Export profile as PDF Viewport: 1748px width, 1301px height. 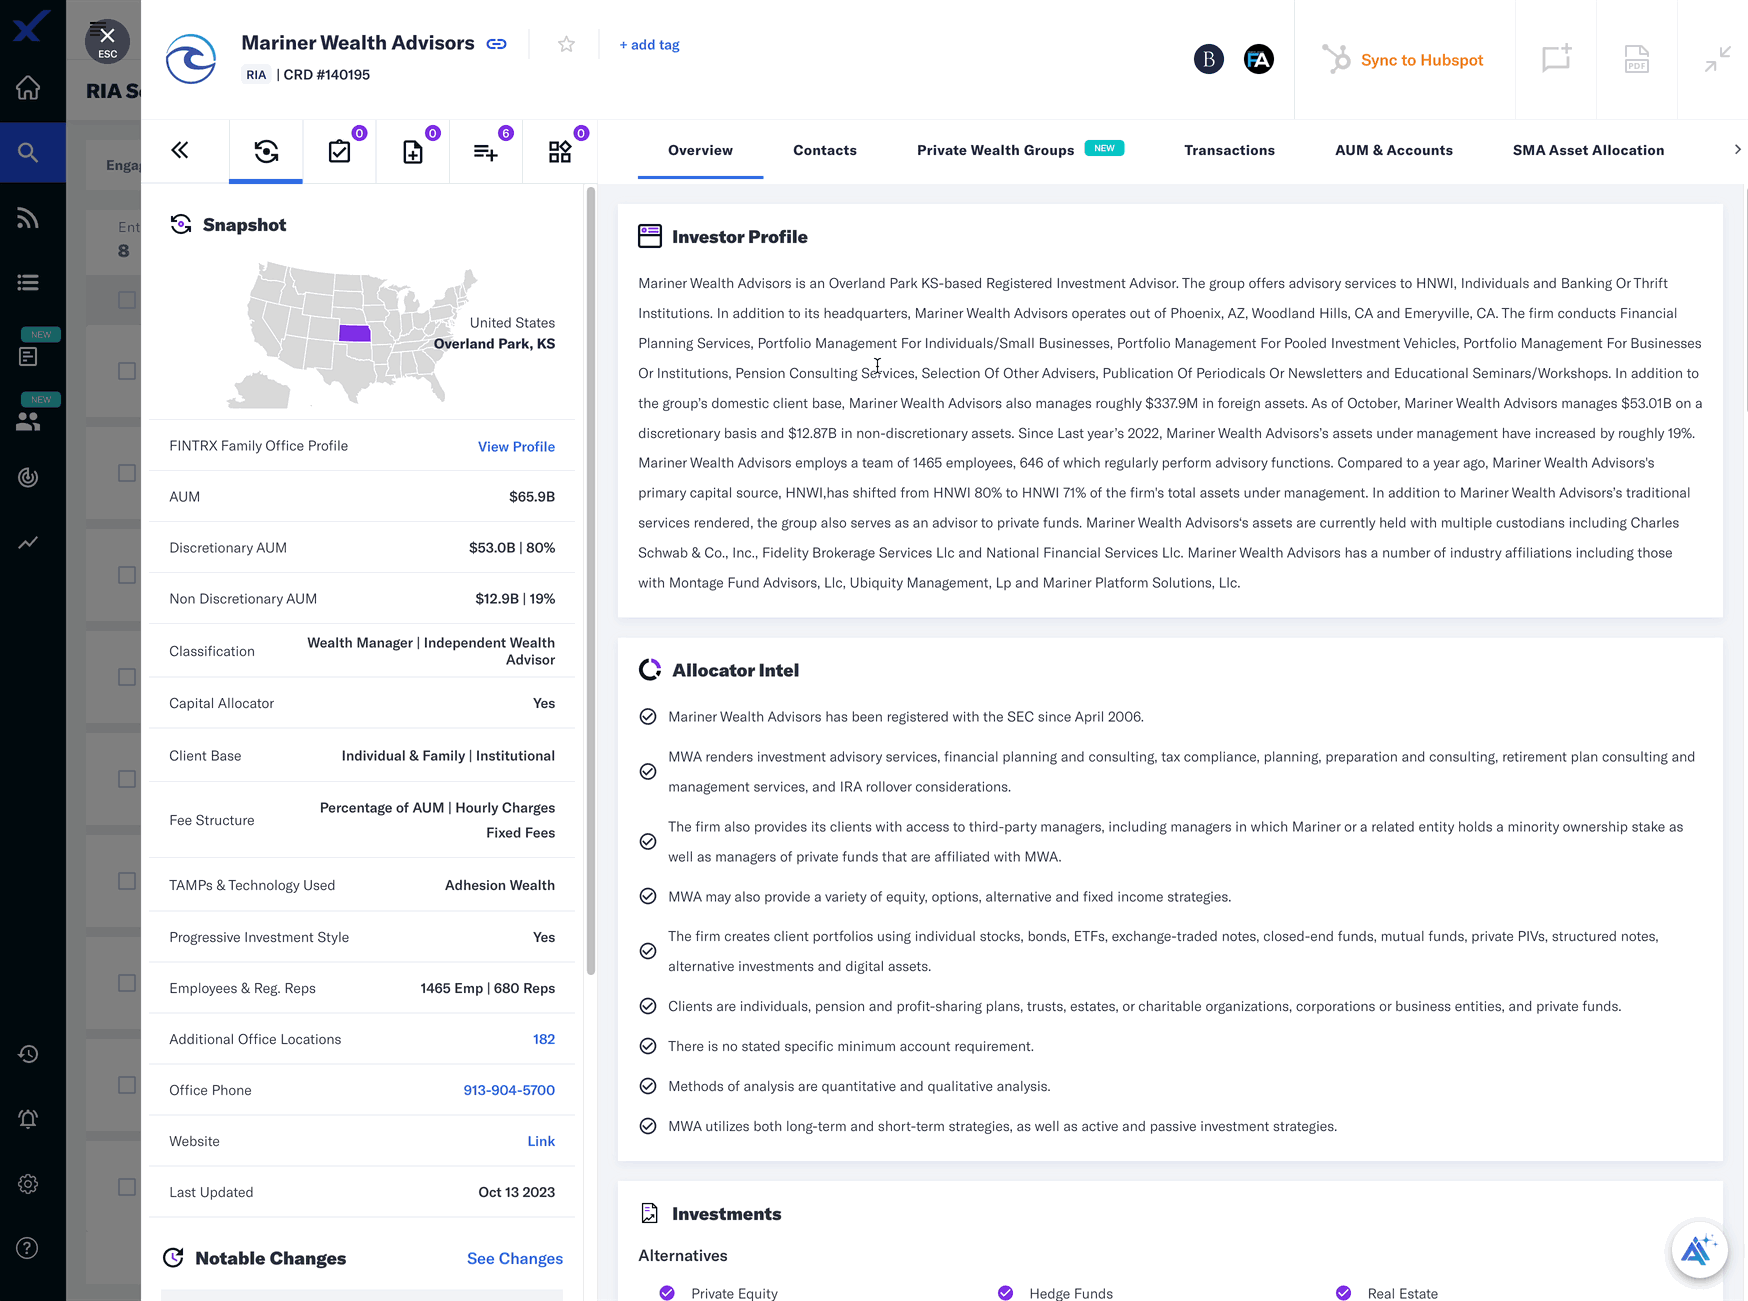(1637, 60)
